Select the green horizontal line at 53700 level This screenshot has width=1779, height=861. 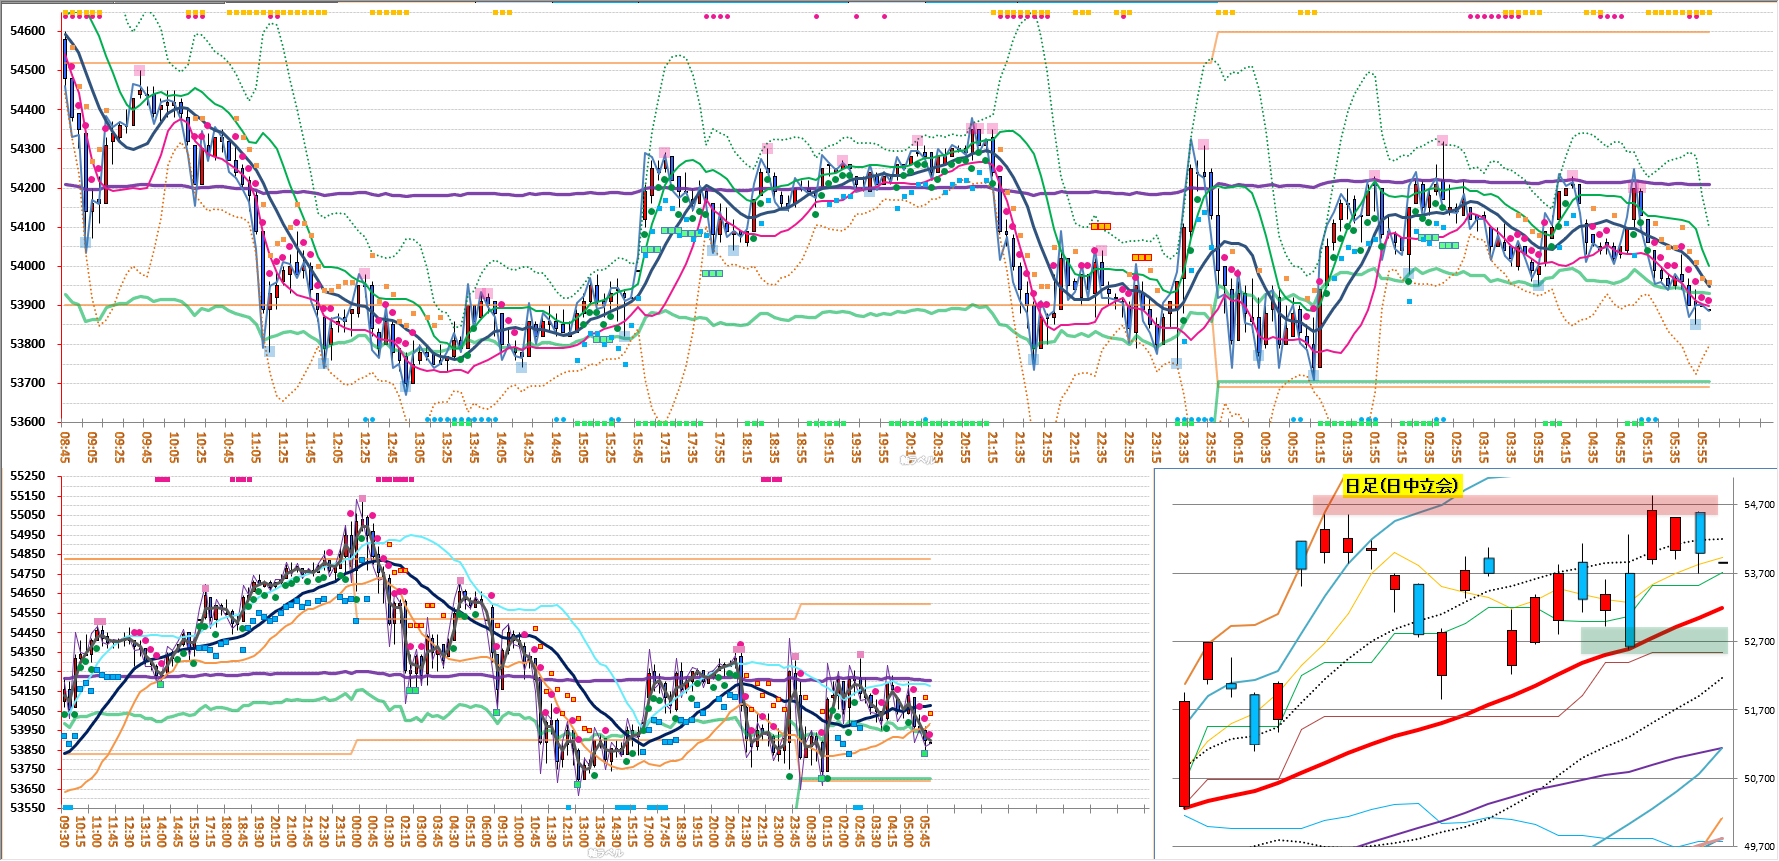click(x=1460, y=382)
